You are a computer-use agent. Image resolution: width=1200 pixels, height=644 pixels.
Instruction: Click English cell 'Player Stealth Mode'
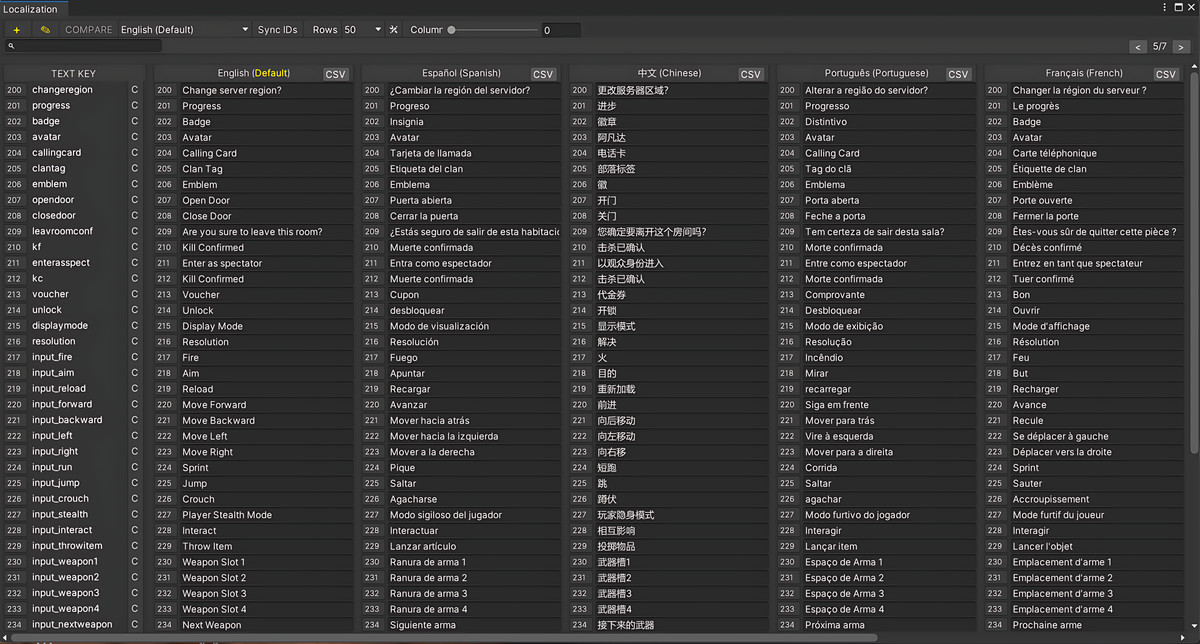coord(266,515)
